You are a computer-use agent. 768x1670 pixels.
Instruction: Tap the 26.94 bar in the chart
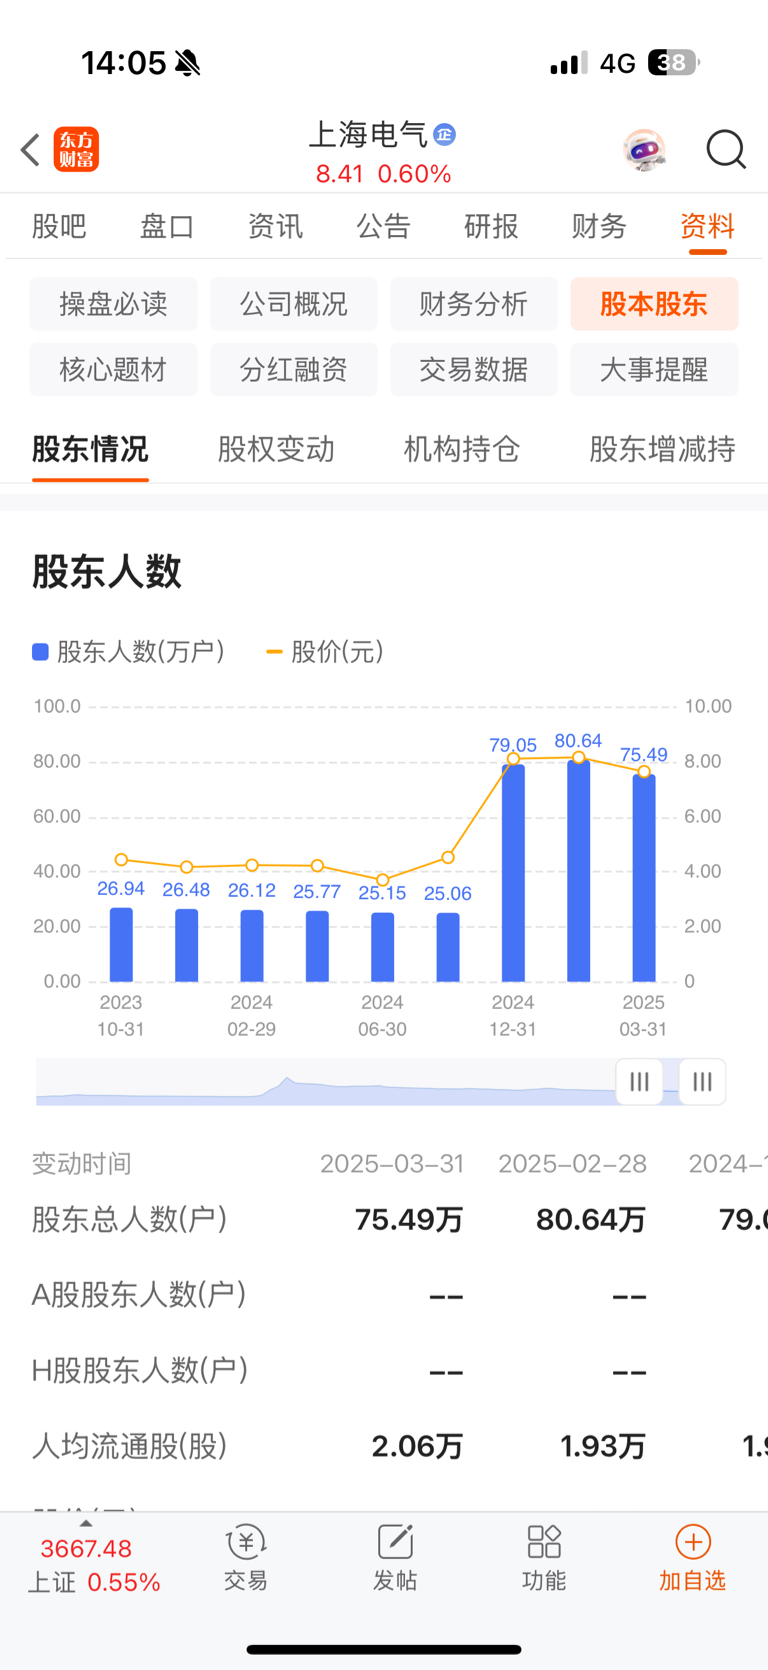pyautogui.click(x=121, y=944)
